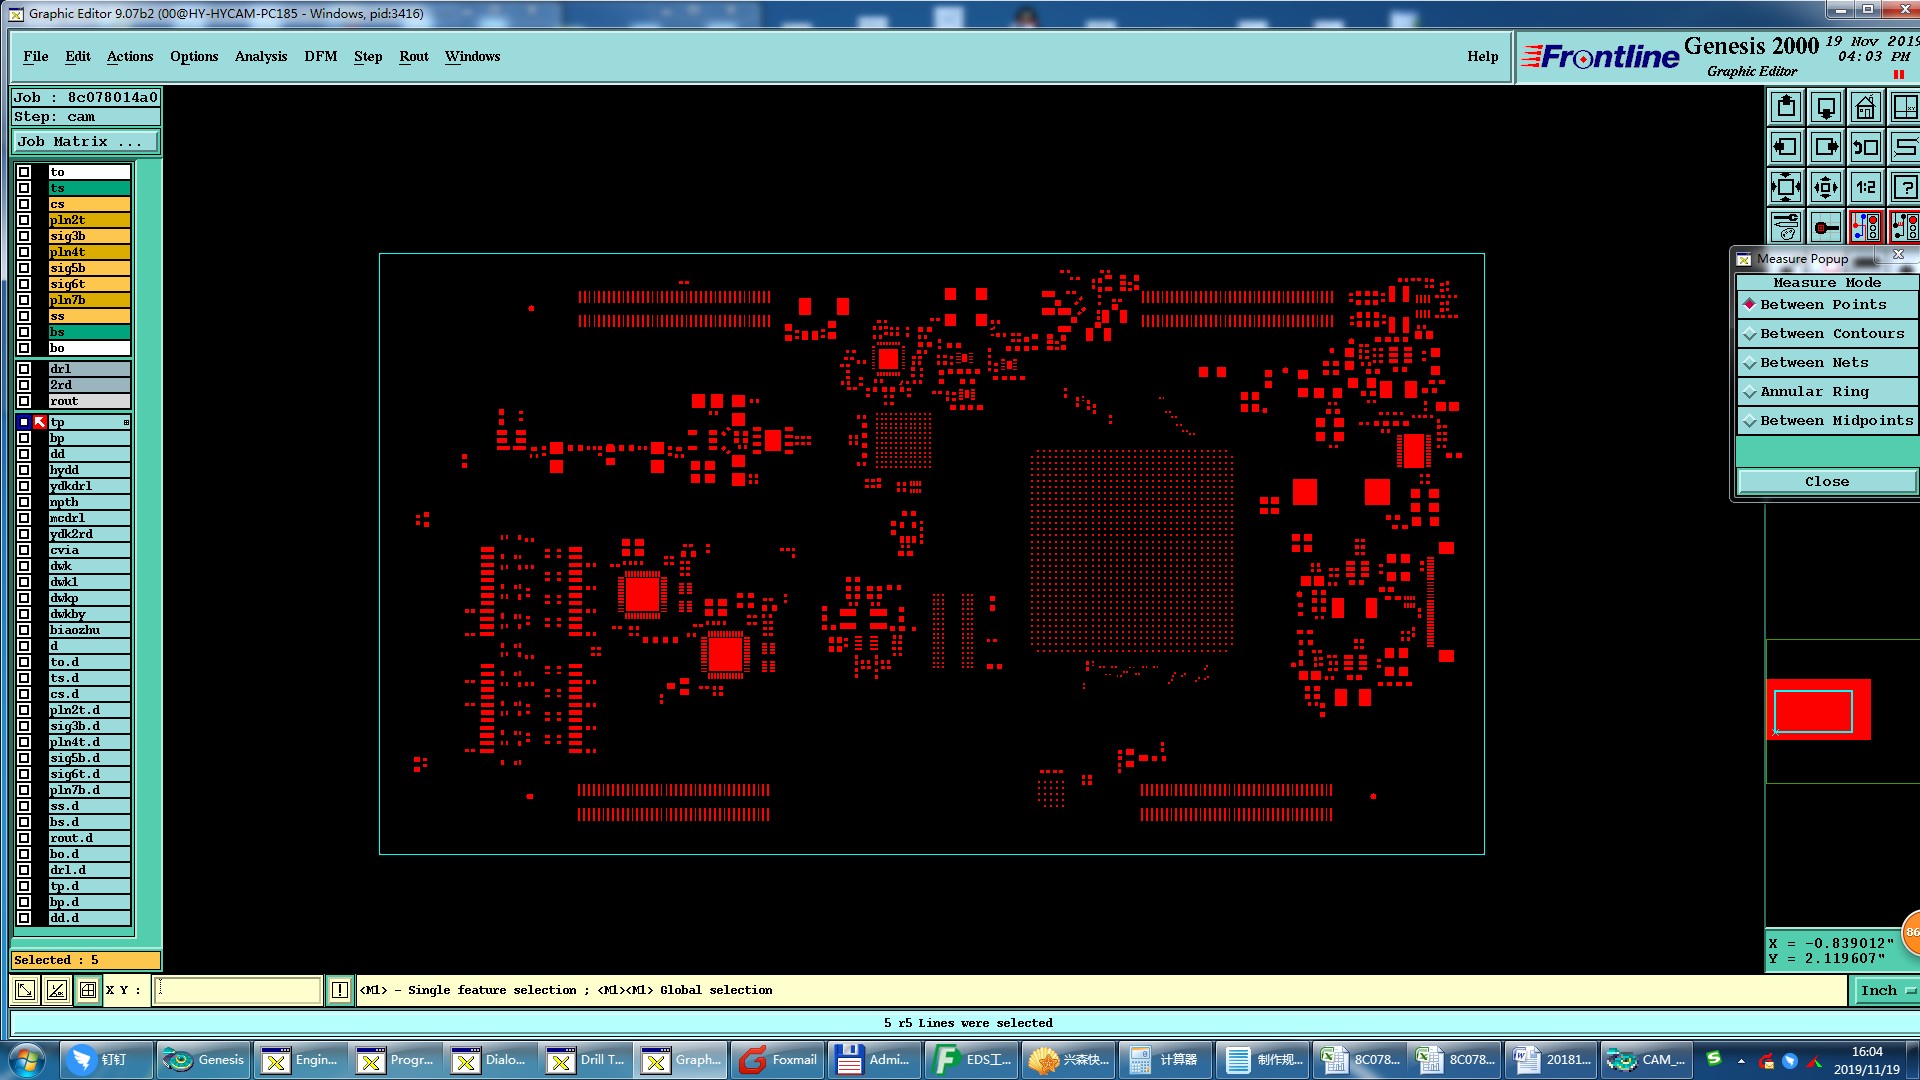Click the colored net selection filter icon
Image resolution: width=1920 pixels, height=1080 pixels.
pos(1866,227)
